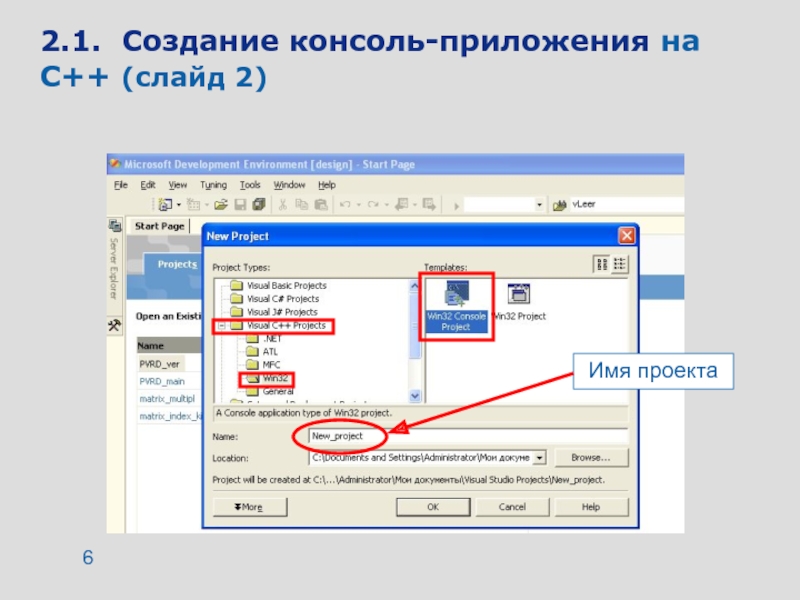The image size is (800, 600).
Task: Open the matrix_index recent project
Action: coord(170,416)
